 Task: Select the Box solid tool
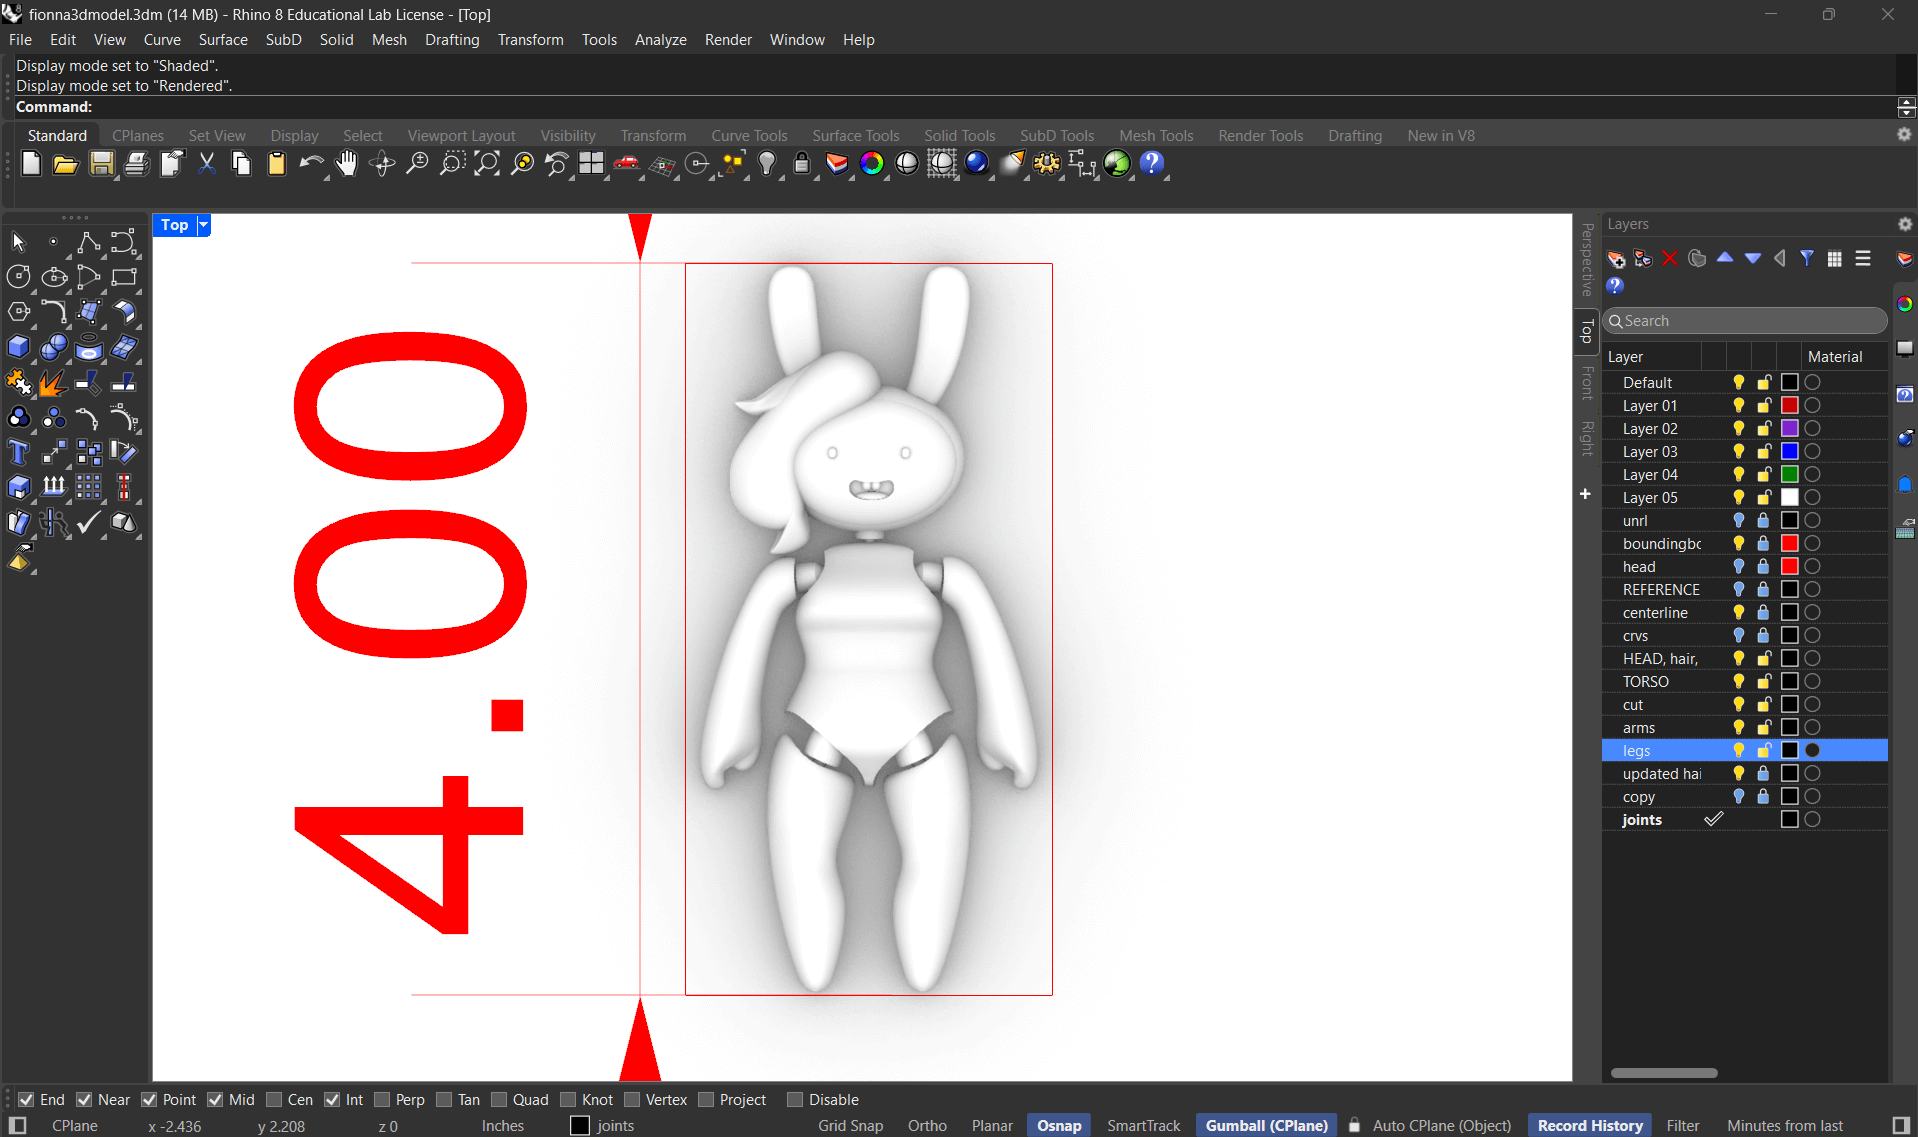pyautogui.click(x=18, y=348)
